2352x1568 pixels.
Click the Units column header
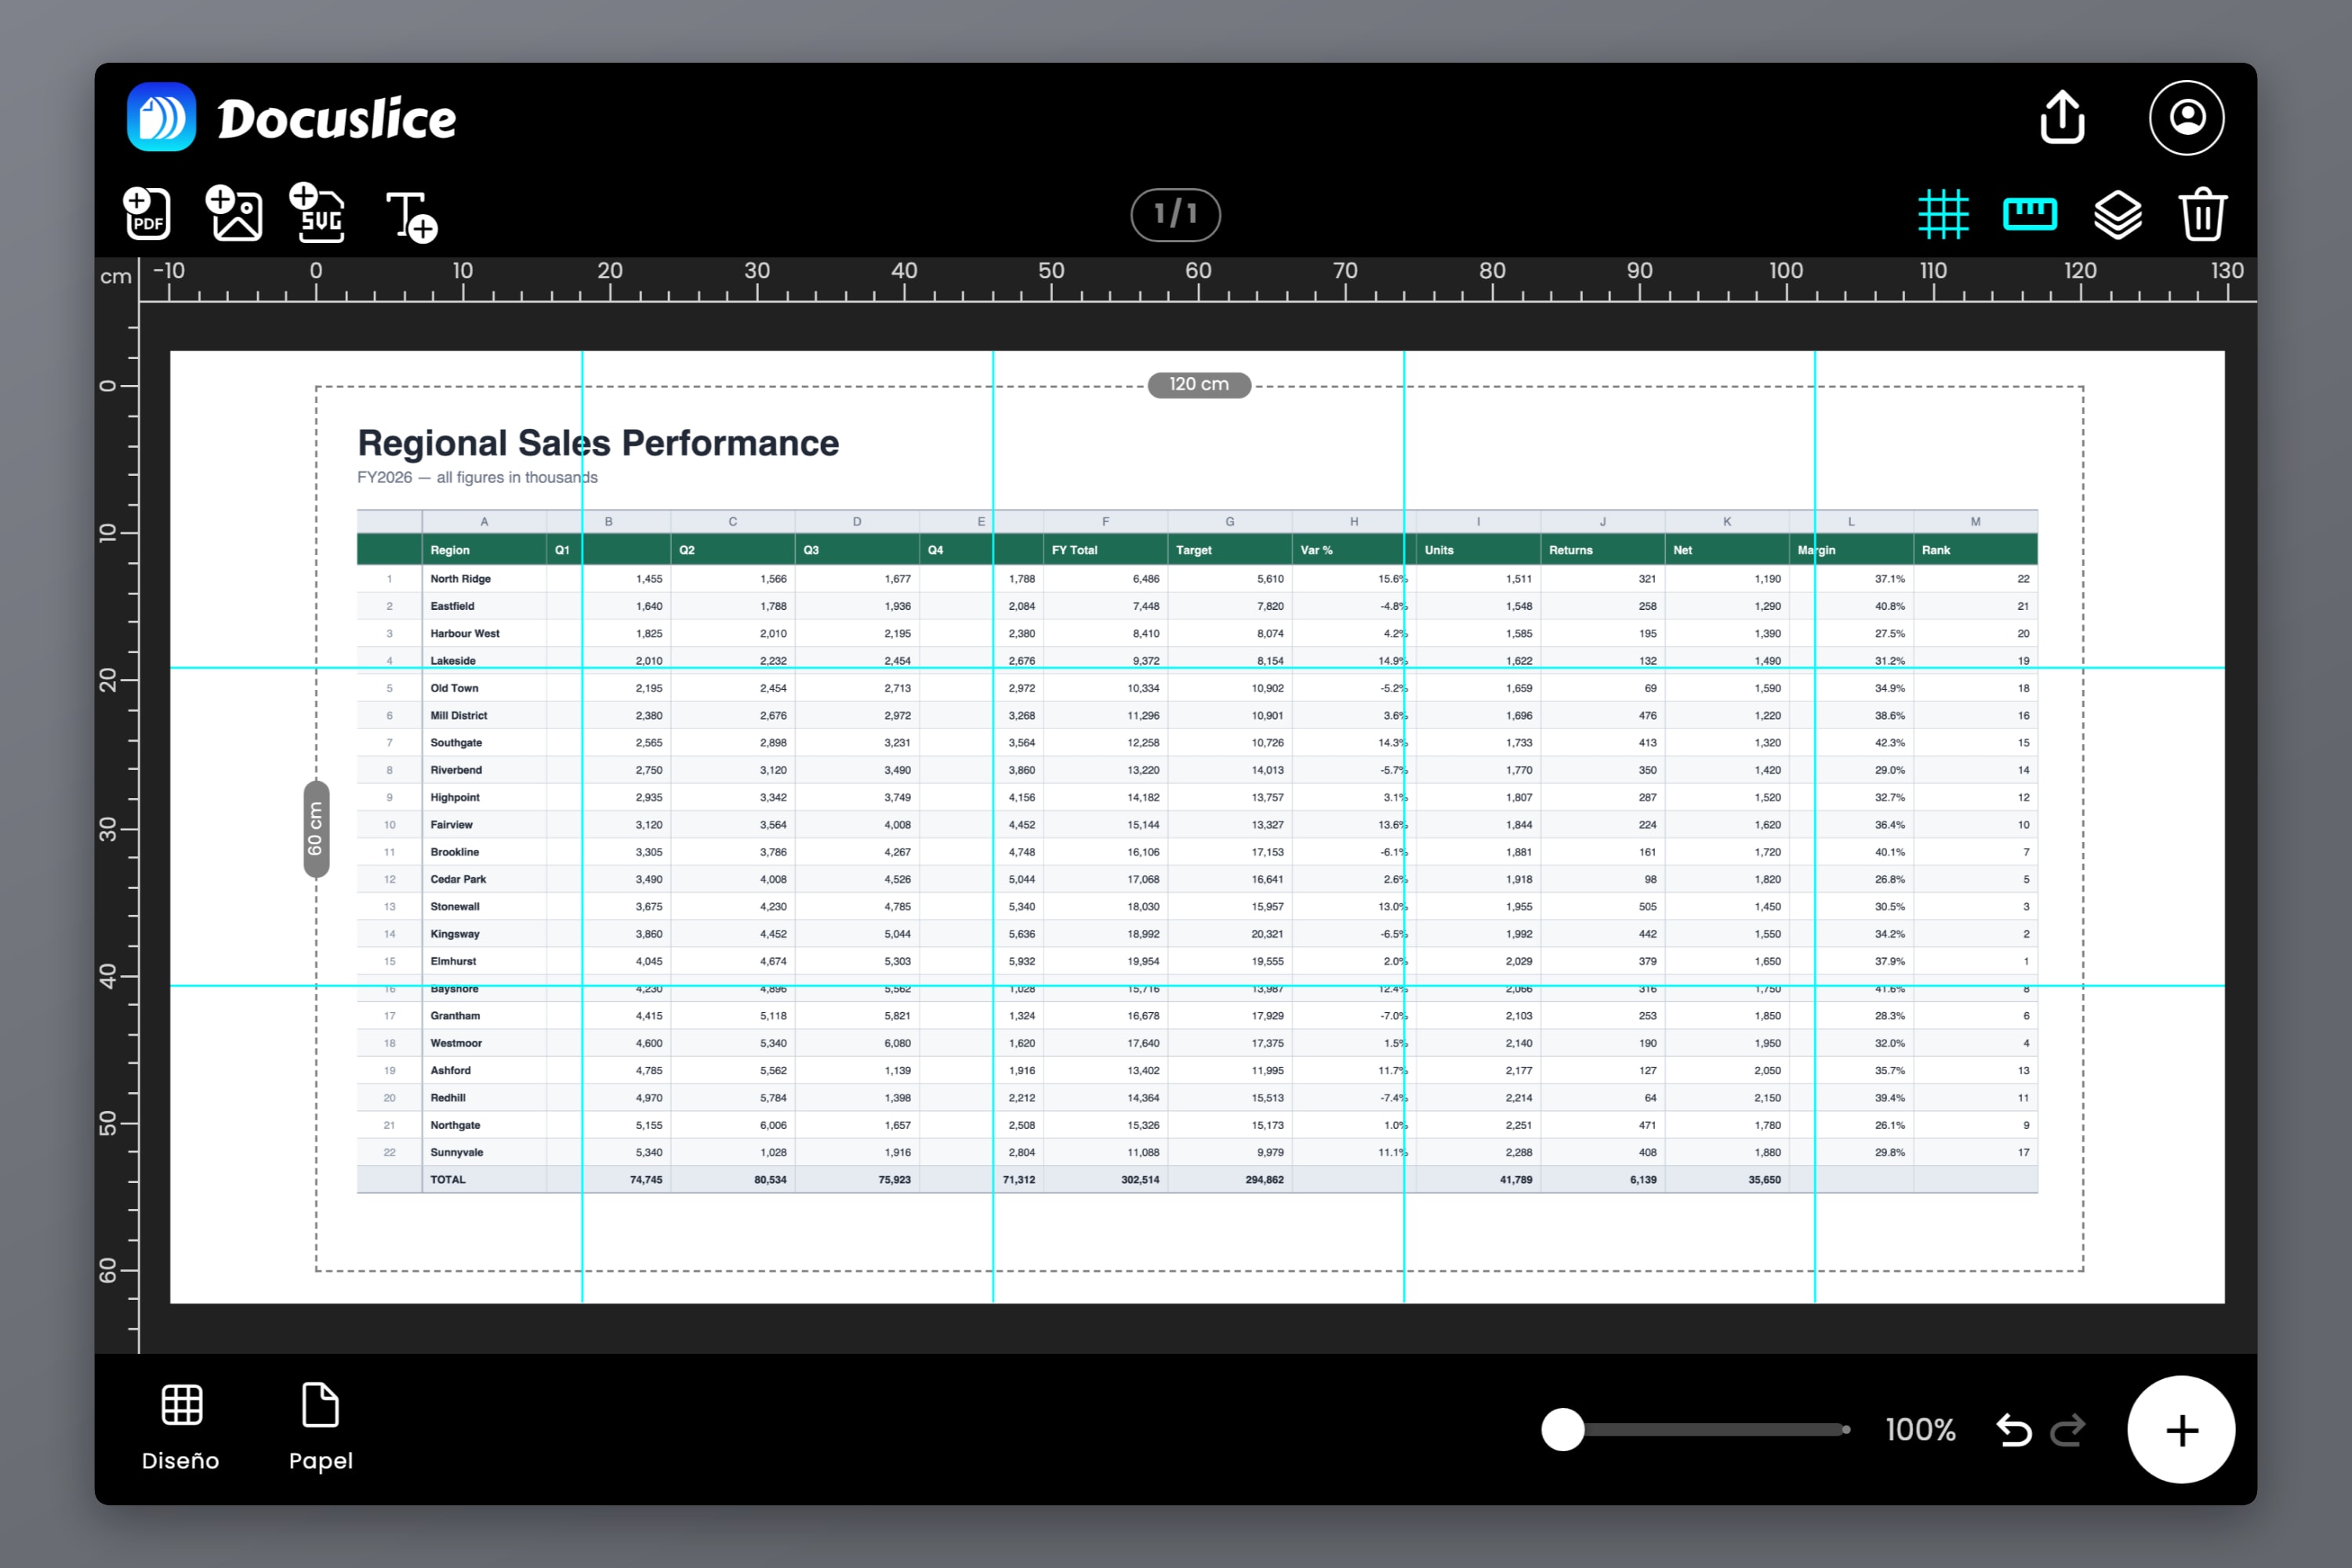[1439, 550]
